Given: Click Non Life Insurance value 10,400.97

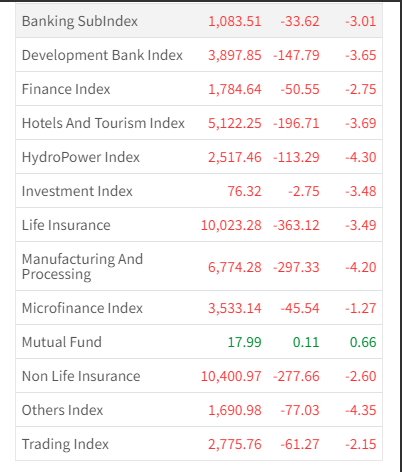Looking at the screenshot, I should pyautogui.click(x=231, y=376).
